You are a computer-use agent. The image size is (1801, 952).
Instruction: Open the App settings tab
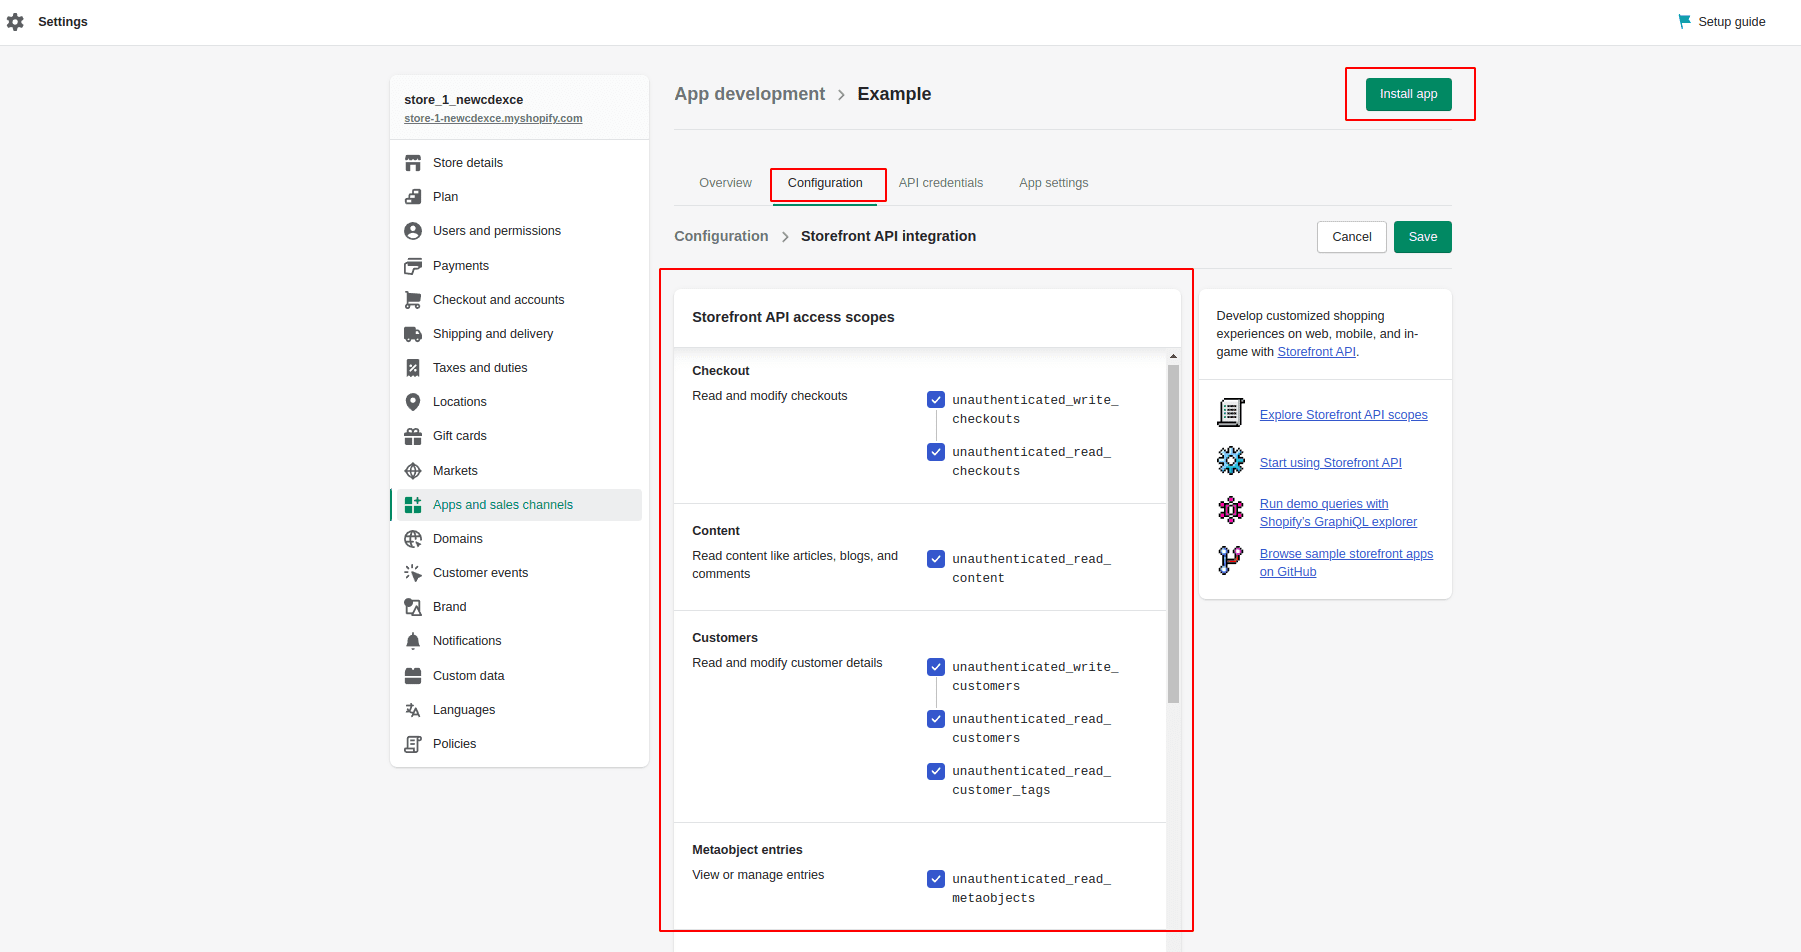1054,183
